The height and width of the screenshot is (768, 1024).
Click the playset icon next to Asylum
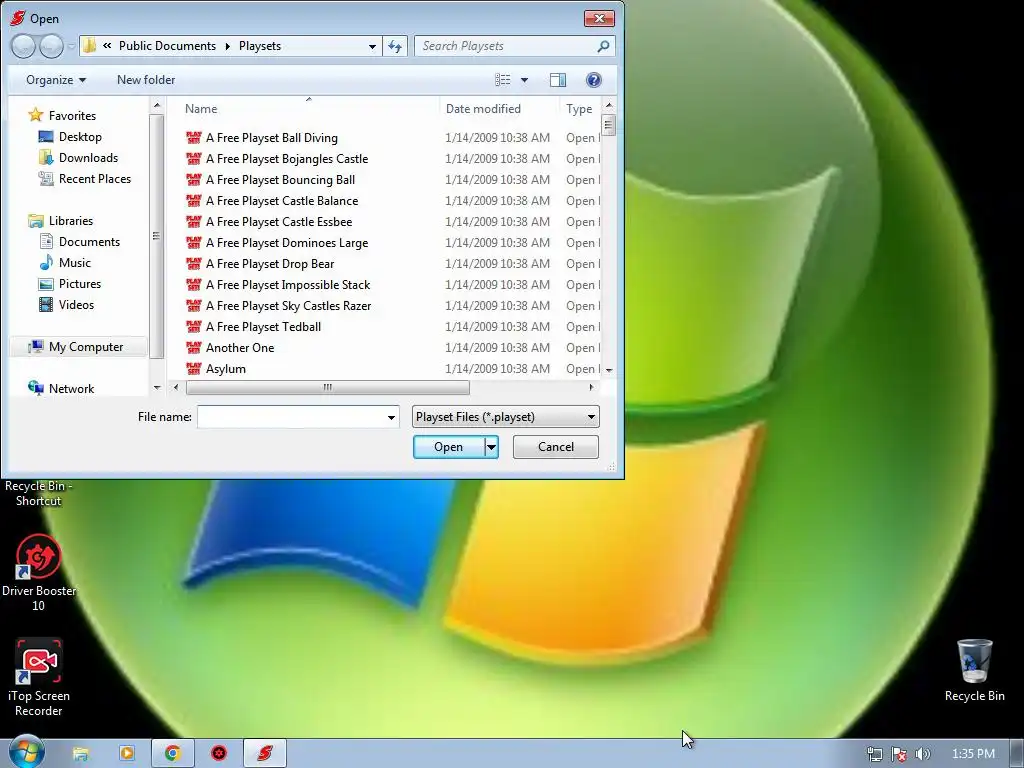click(193, 369)
